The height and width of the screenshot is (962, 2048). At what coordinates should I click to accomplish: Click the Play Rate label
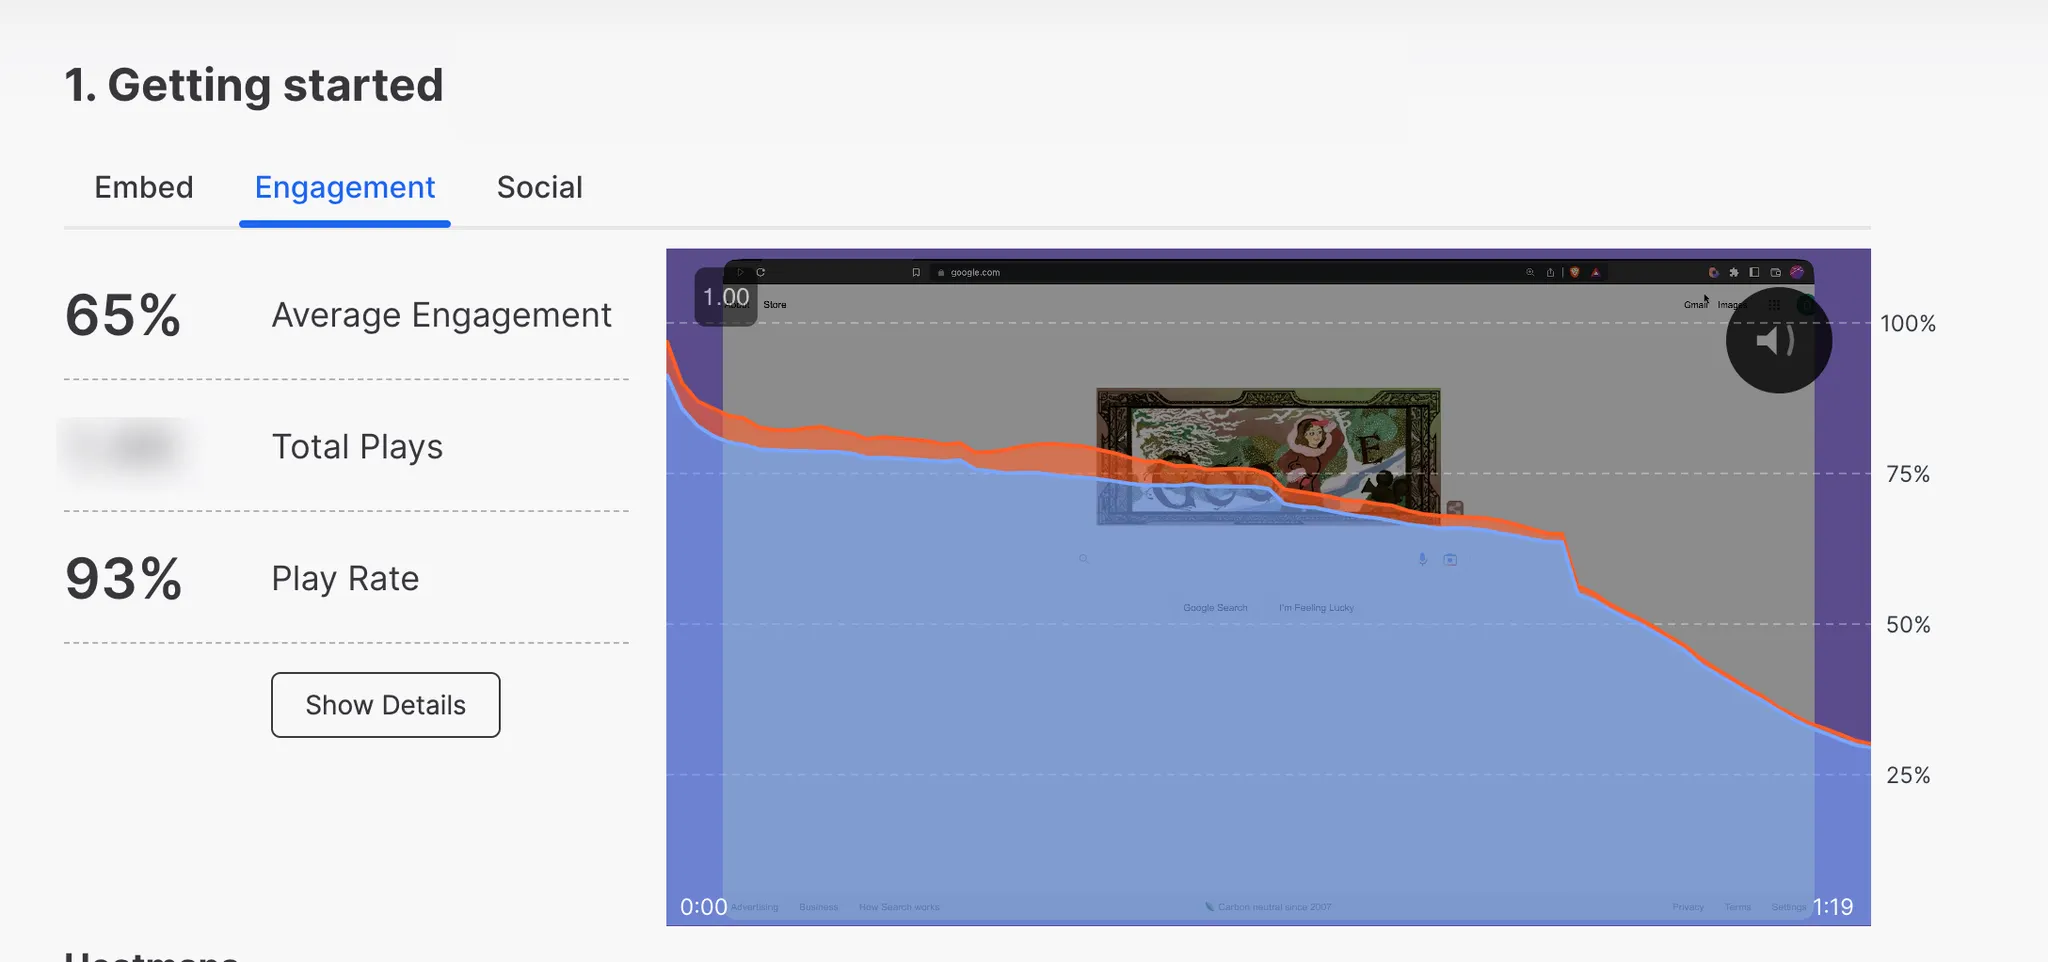(345, 578)
